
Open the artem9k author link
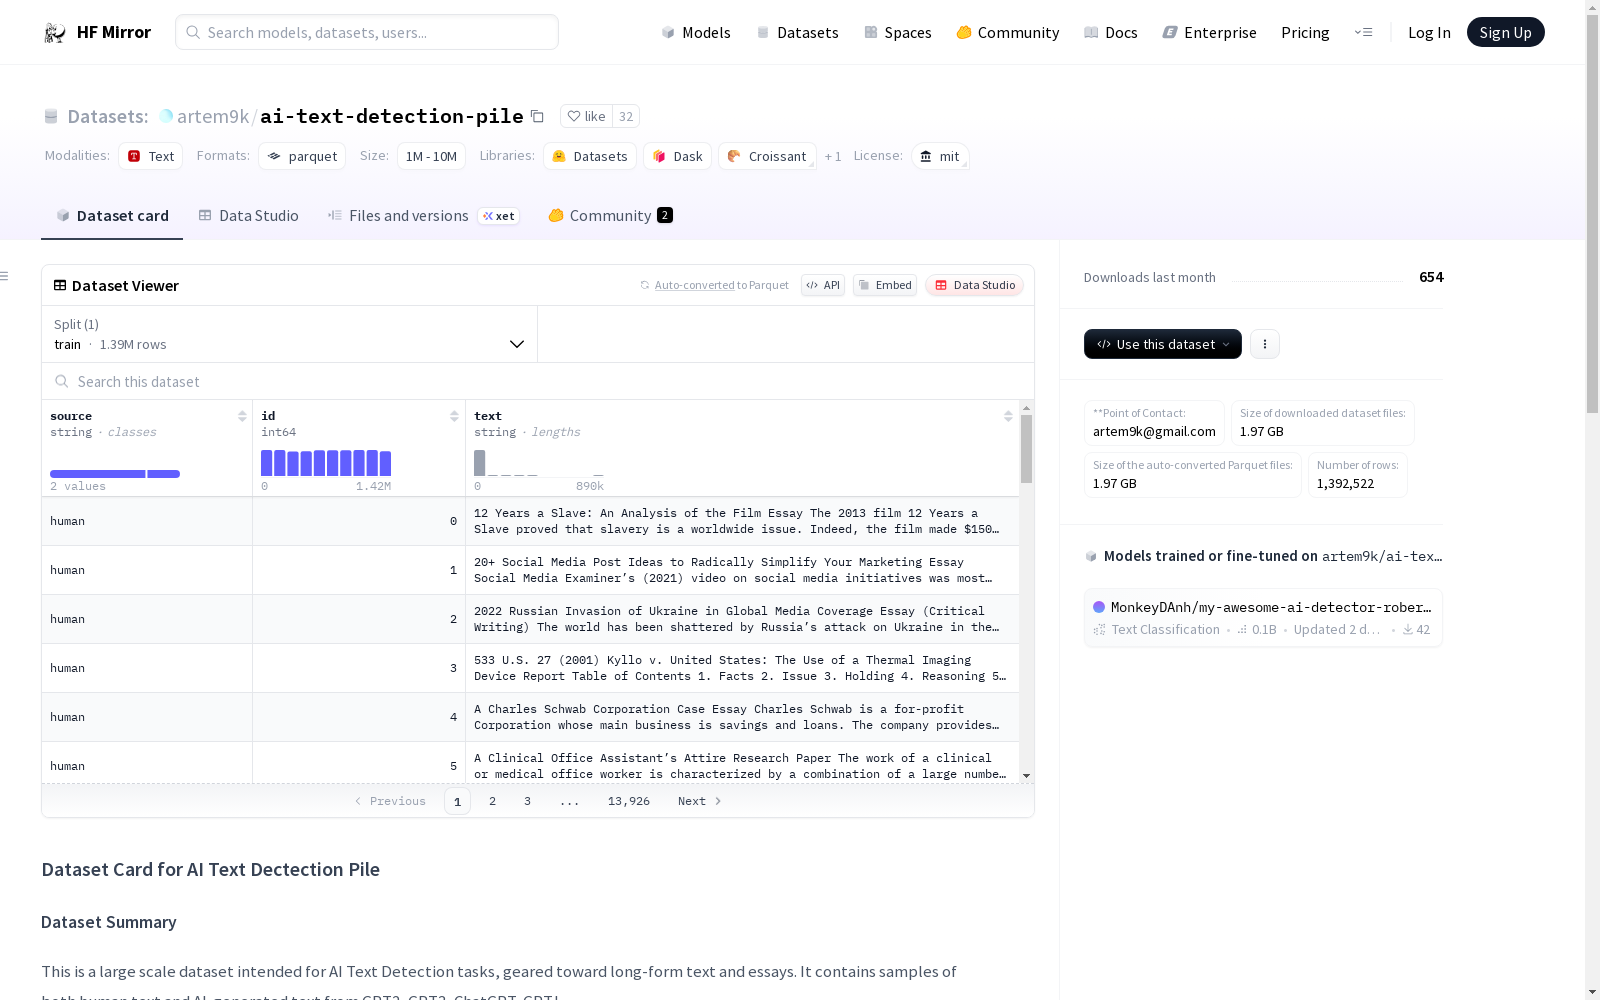tap(213, 117)
